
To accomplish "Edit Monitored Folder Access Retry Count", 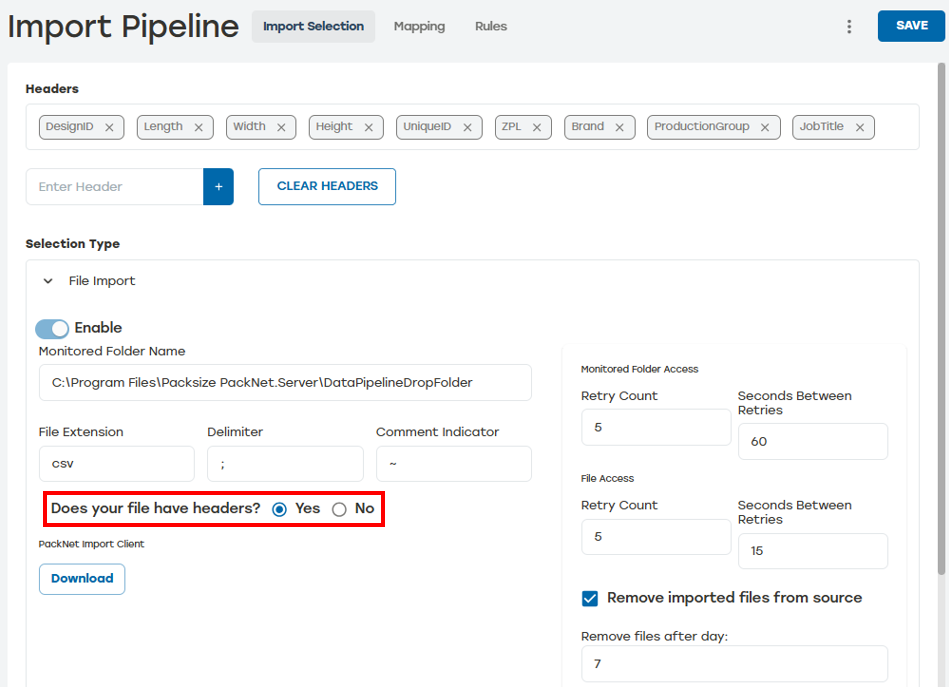I will tap(656, 427).
